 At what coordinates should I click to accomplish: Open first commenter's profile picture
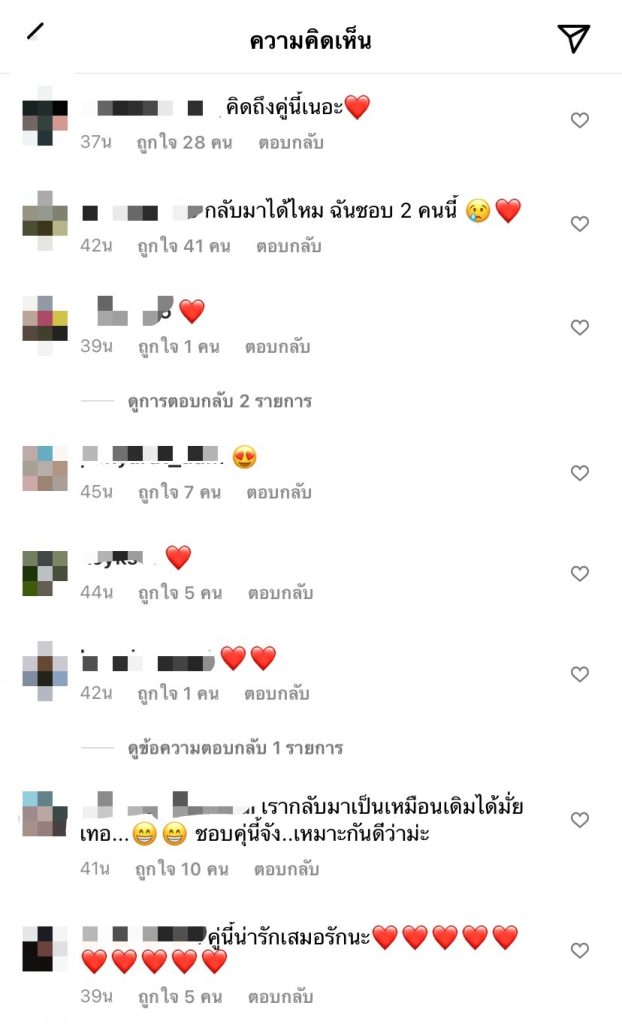click(45, 116)
